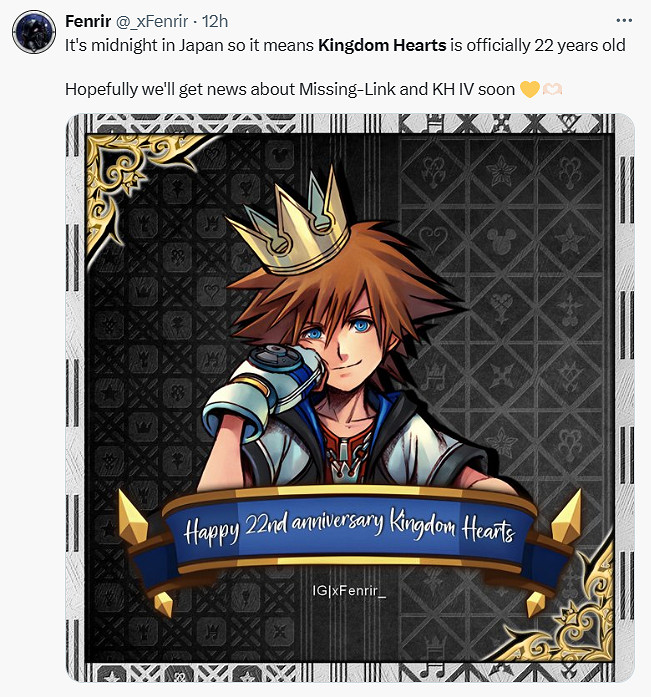The image size is (651, 697).
Task: Click the Missing-Link and KH IV sentence
Action: point(290,89)
